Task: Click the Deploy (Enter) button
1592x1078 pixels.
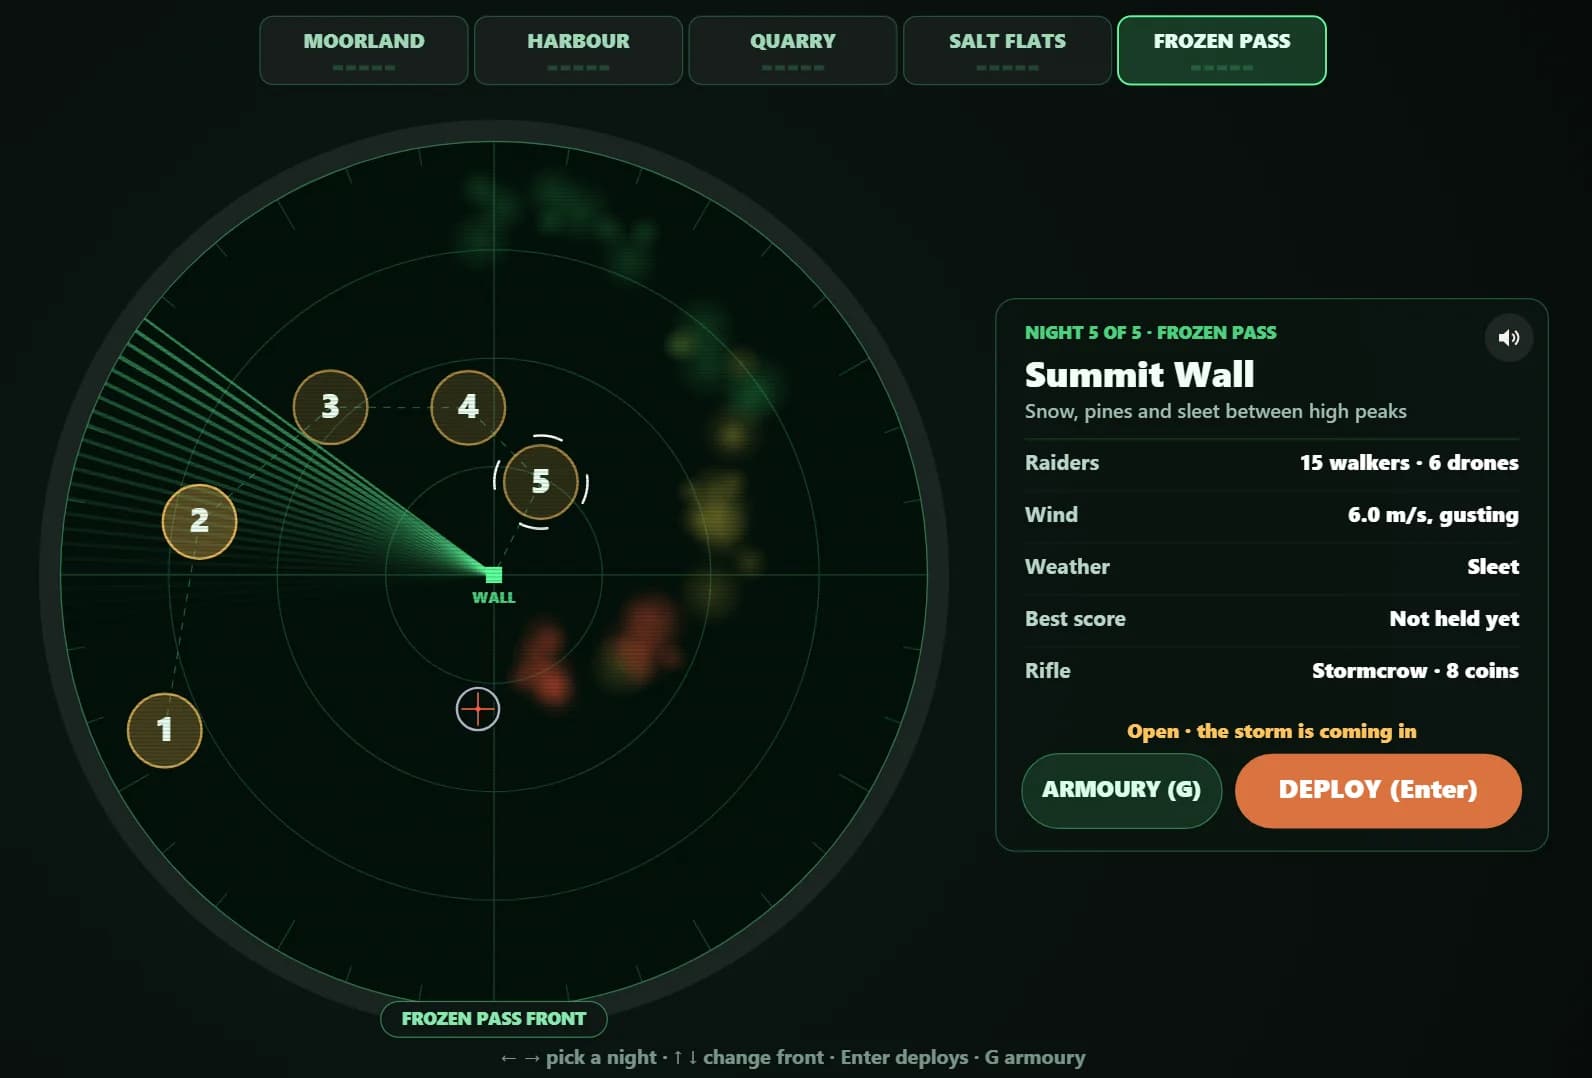Action: pyautogui.click(x=1378, y=790)
